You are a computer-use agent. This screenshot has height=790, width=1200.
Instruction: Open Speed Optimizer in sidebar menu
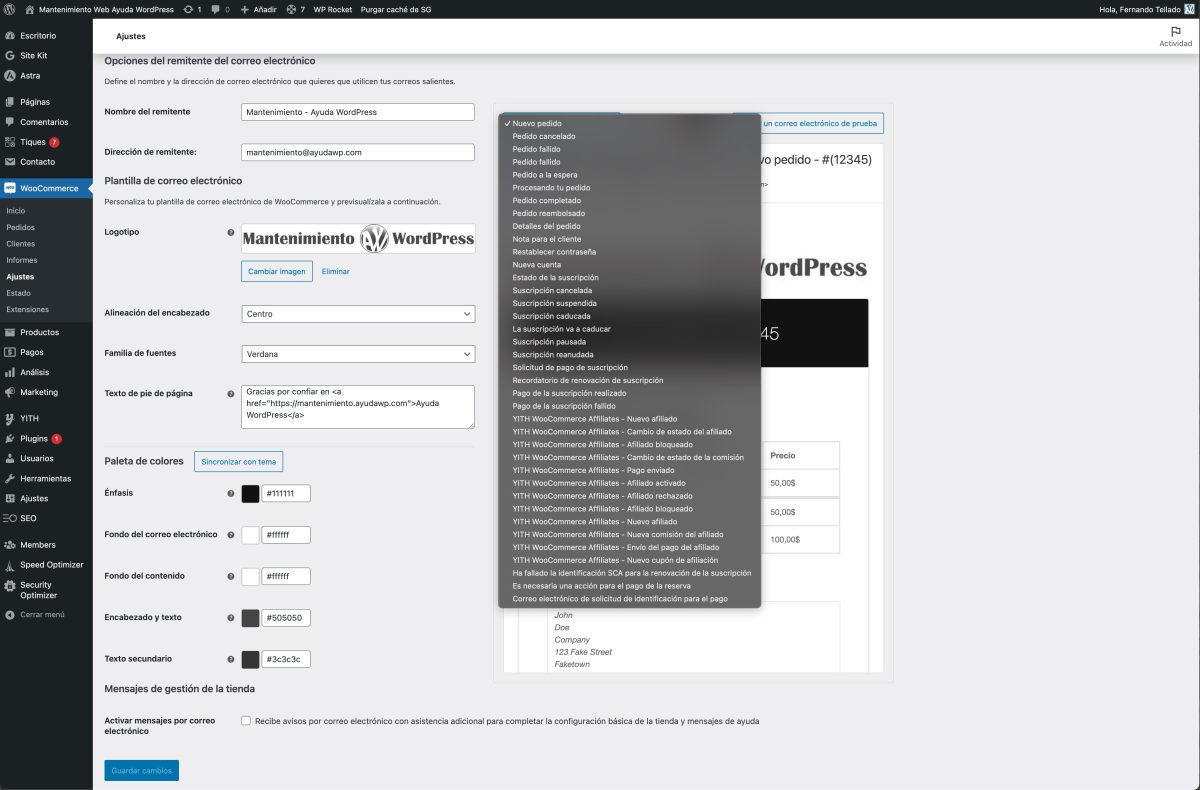(52, 565)
